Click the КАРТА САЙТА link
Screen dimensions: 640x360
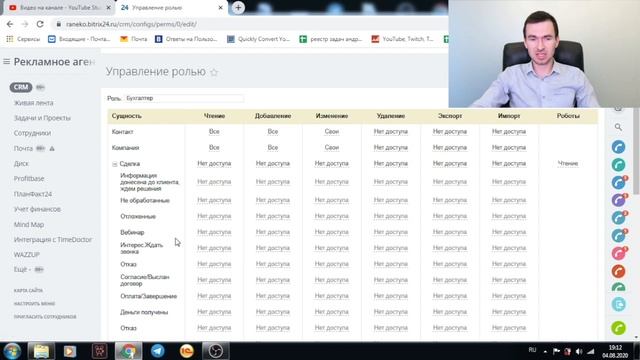pyautogui.click(x=28, y=291)
